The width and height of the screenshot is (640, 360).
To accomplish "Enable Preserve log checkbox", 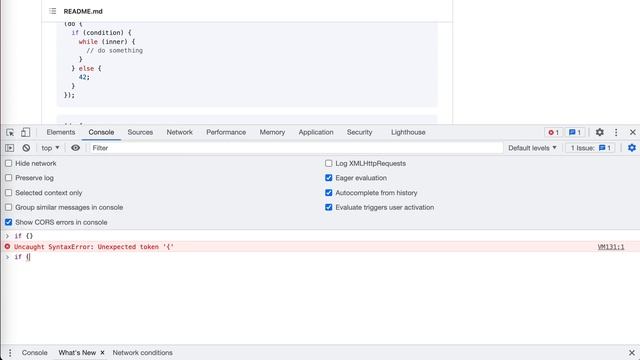I will [9, 178].
